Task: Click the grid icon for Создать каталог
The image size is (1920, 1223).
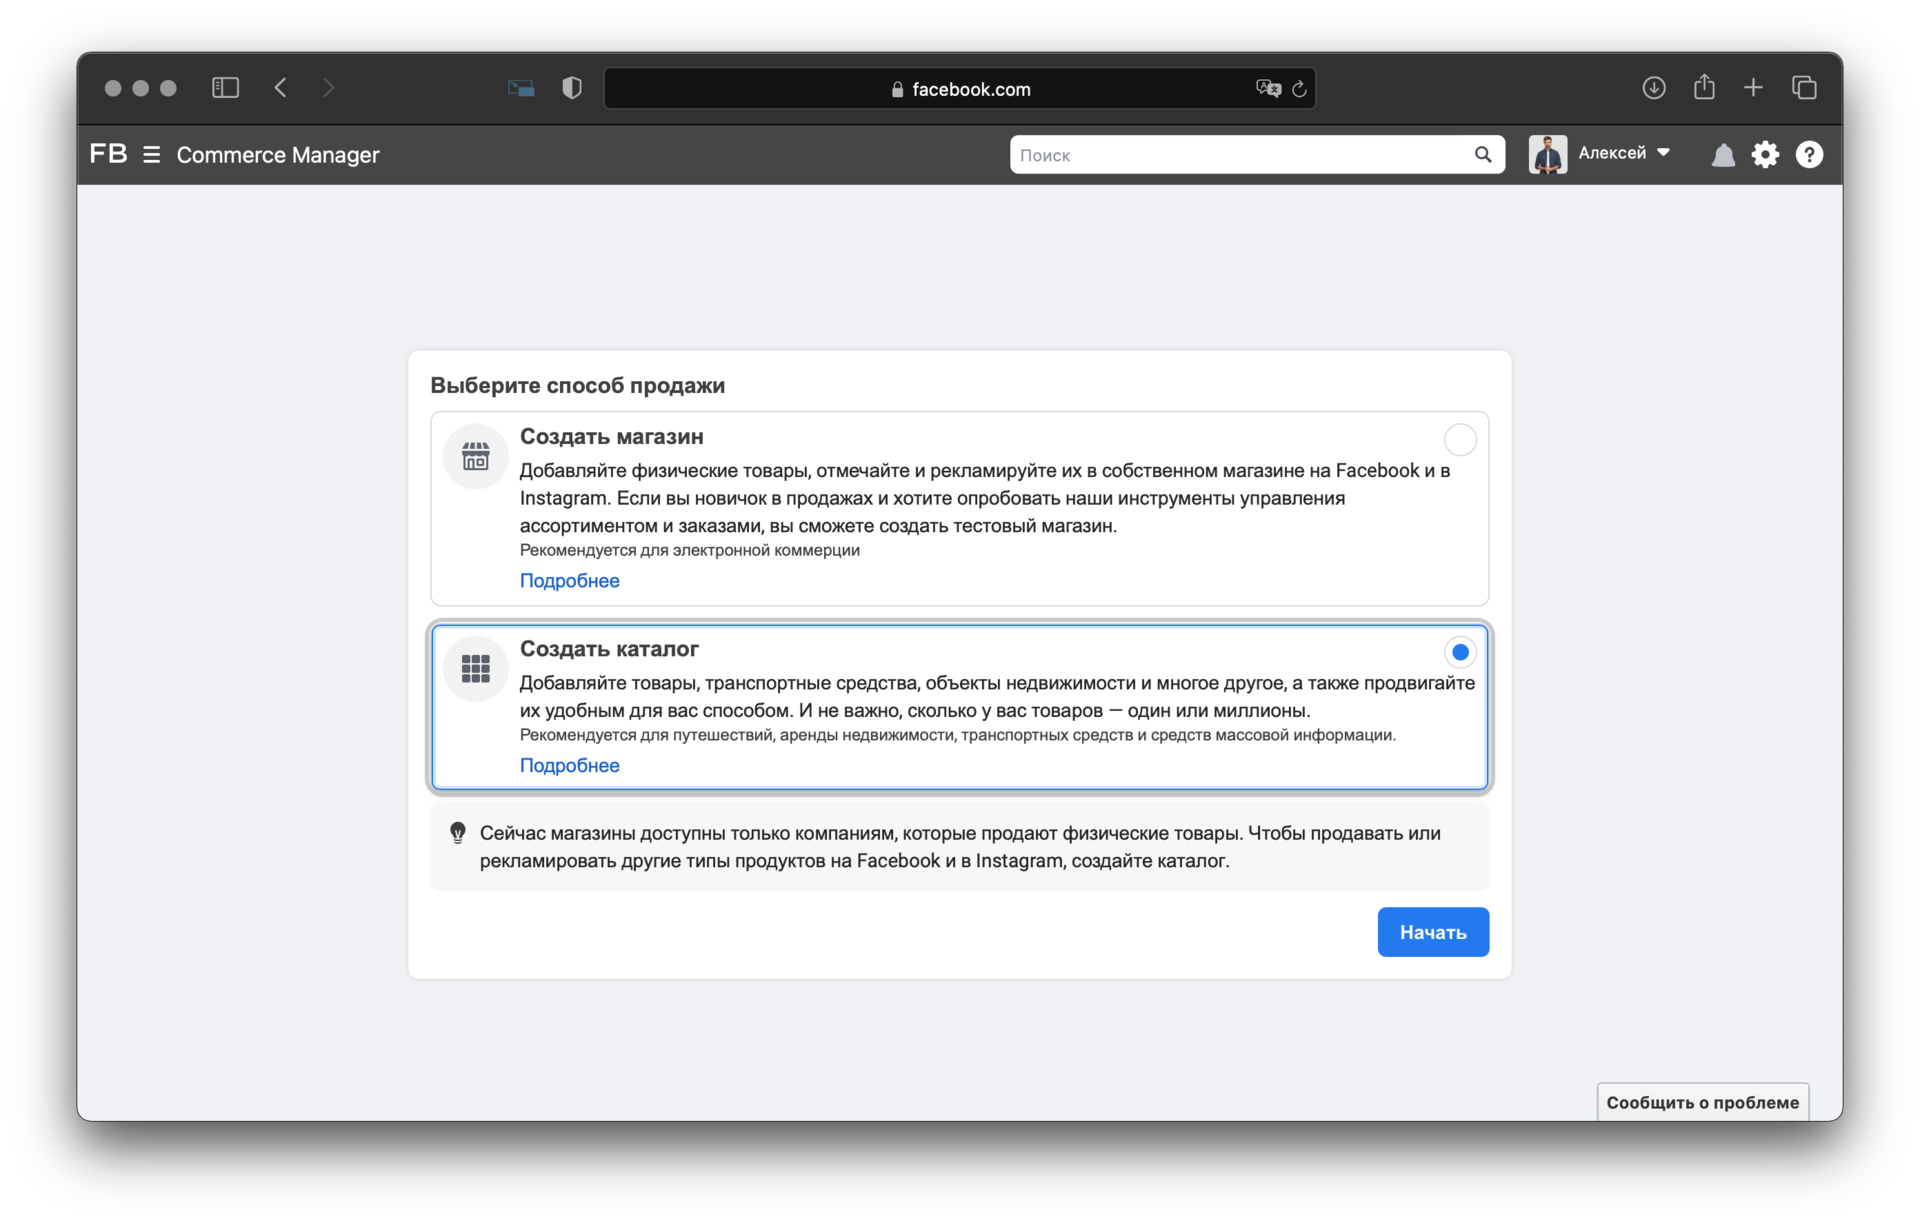Action: pyautogui.click(x=476, y=668)
